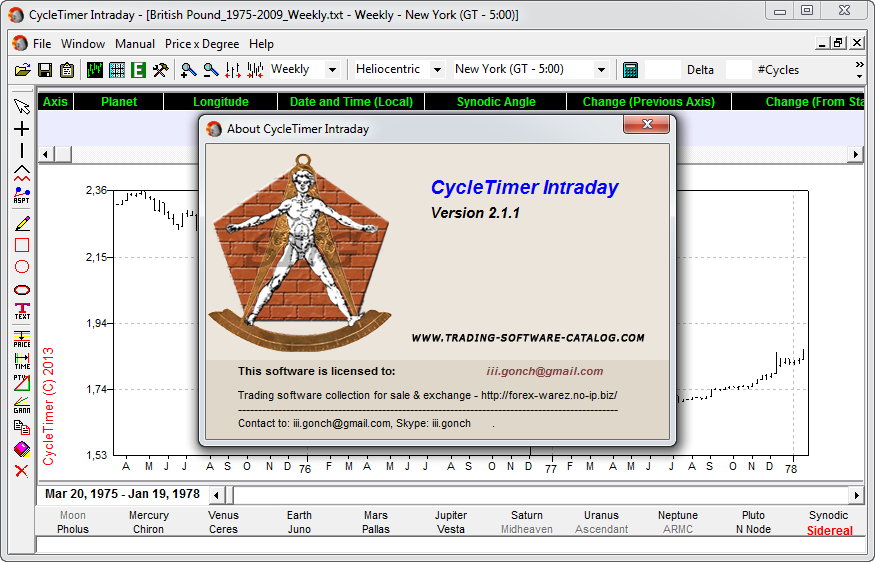875x562 pixels.
Task: Expand the Heliocentric dropdown
Action: [x=436, y=70]
